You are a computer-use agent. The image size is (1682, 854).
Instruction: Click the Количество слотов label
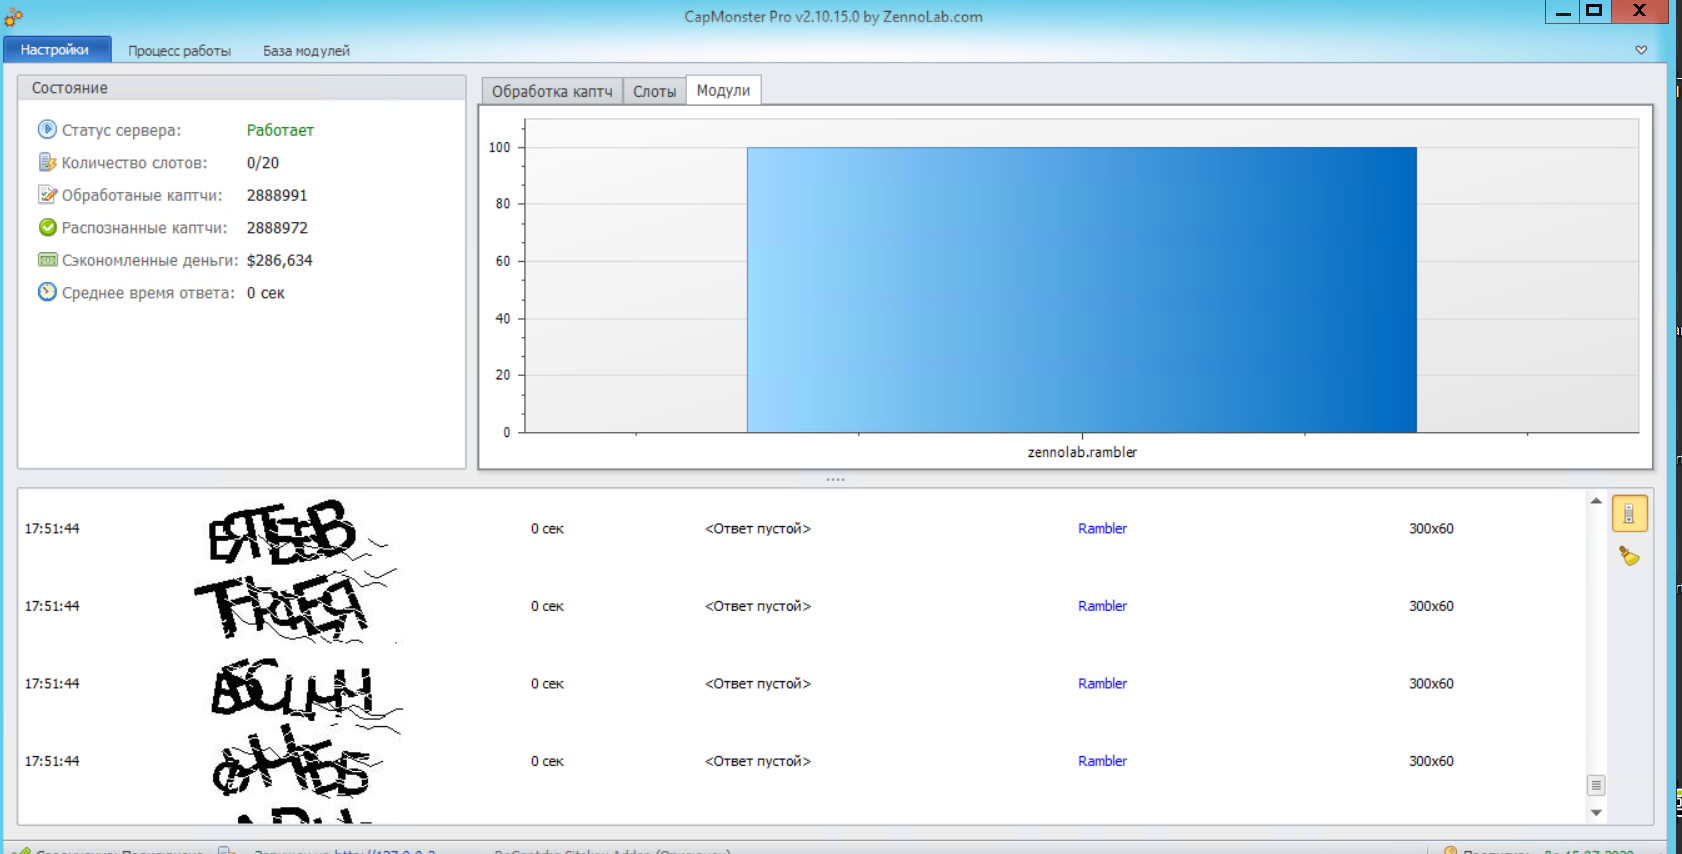tap(134, 163)
